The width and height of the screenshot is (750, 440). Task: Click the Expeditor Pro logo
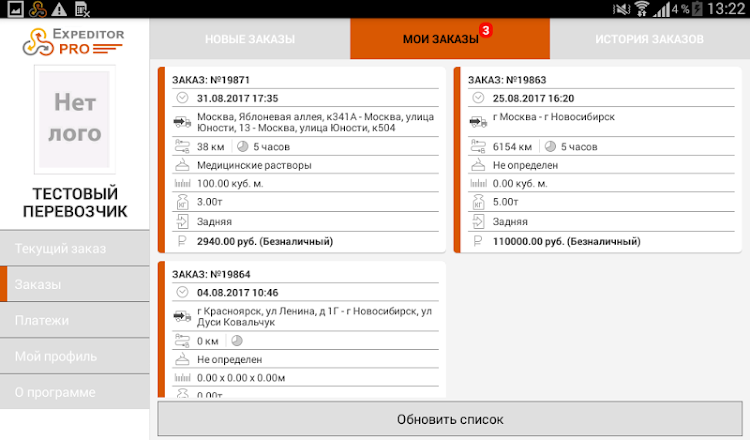click(x=73, y=42)
